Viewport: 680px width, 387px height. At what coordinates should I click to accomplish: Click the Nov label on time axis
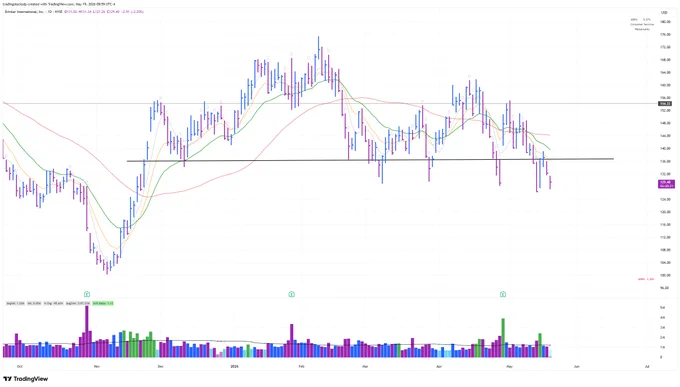point(97,367)
